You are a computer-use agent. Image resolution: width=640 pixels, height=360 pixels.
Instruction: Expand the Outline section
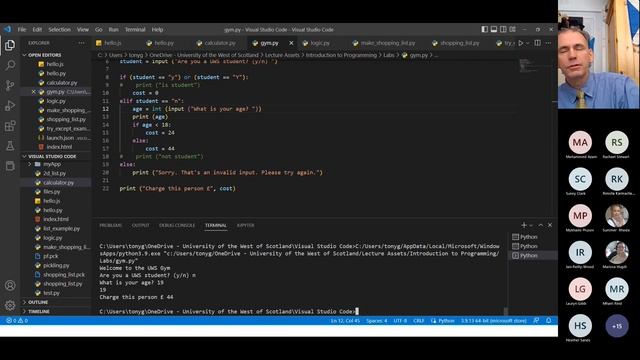pos(24,302)
